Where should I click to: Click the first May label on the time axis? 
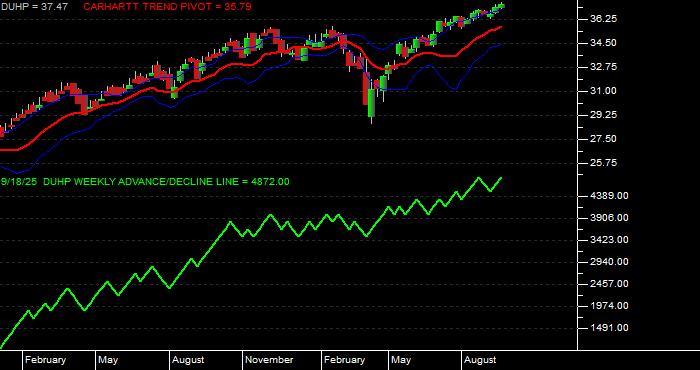pyautogui.click(x=108, y=360)
